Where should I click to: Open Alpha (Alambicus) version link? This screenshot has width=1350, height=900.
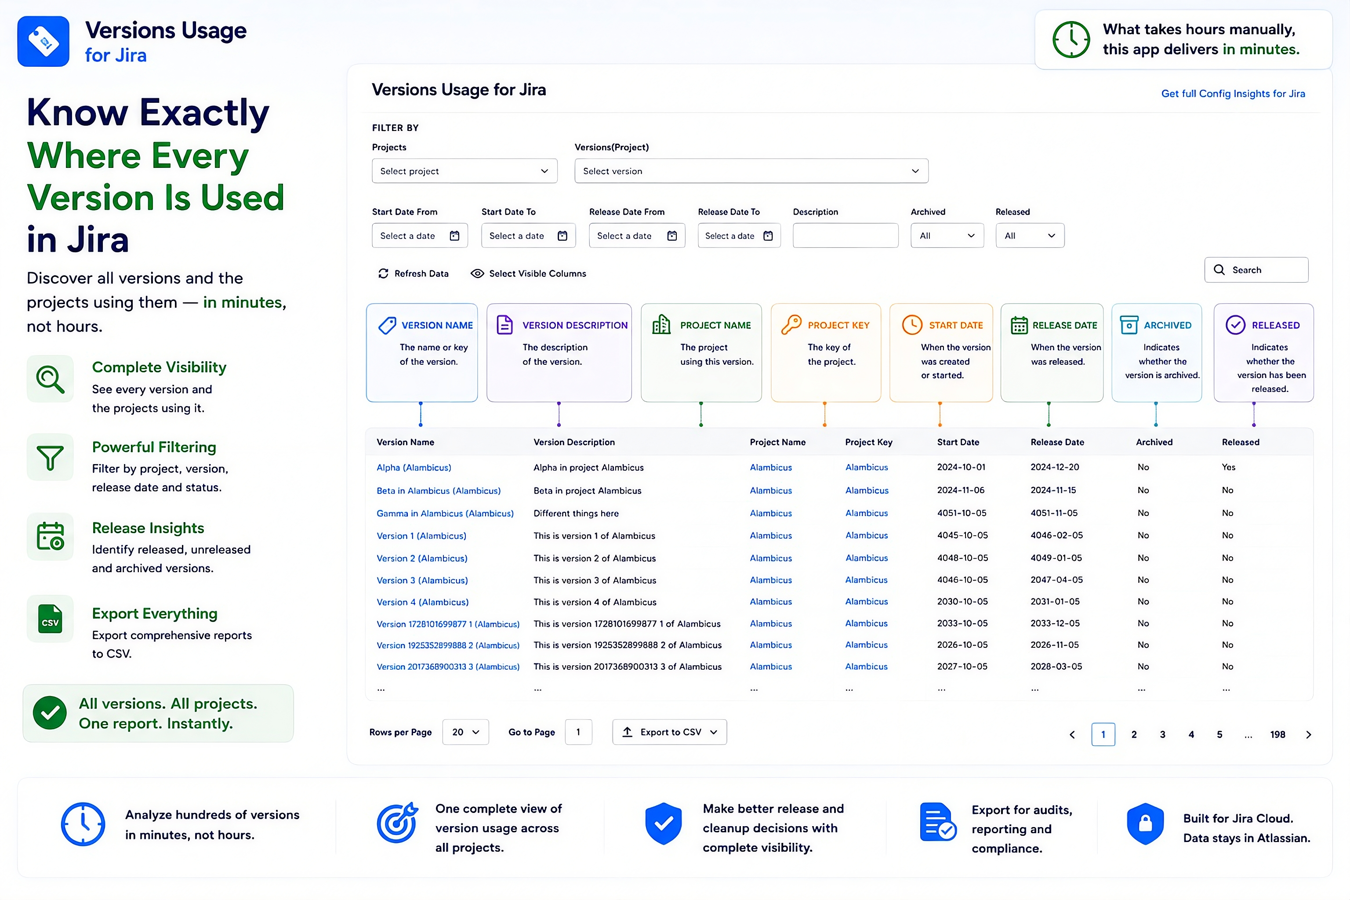click(x=414, y=467)
